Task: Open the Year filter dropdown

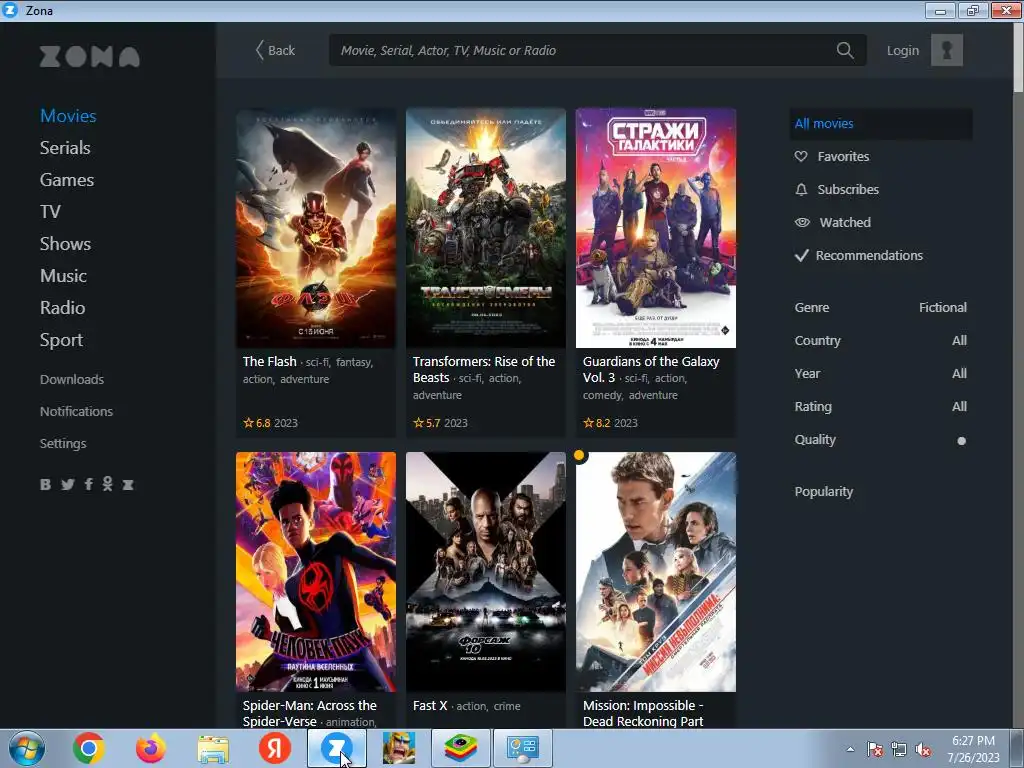Action: coord(880,374)
